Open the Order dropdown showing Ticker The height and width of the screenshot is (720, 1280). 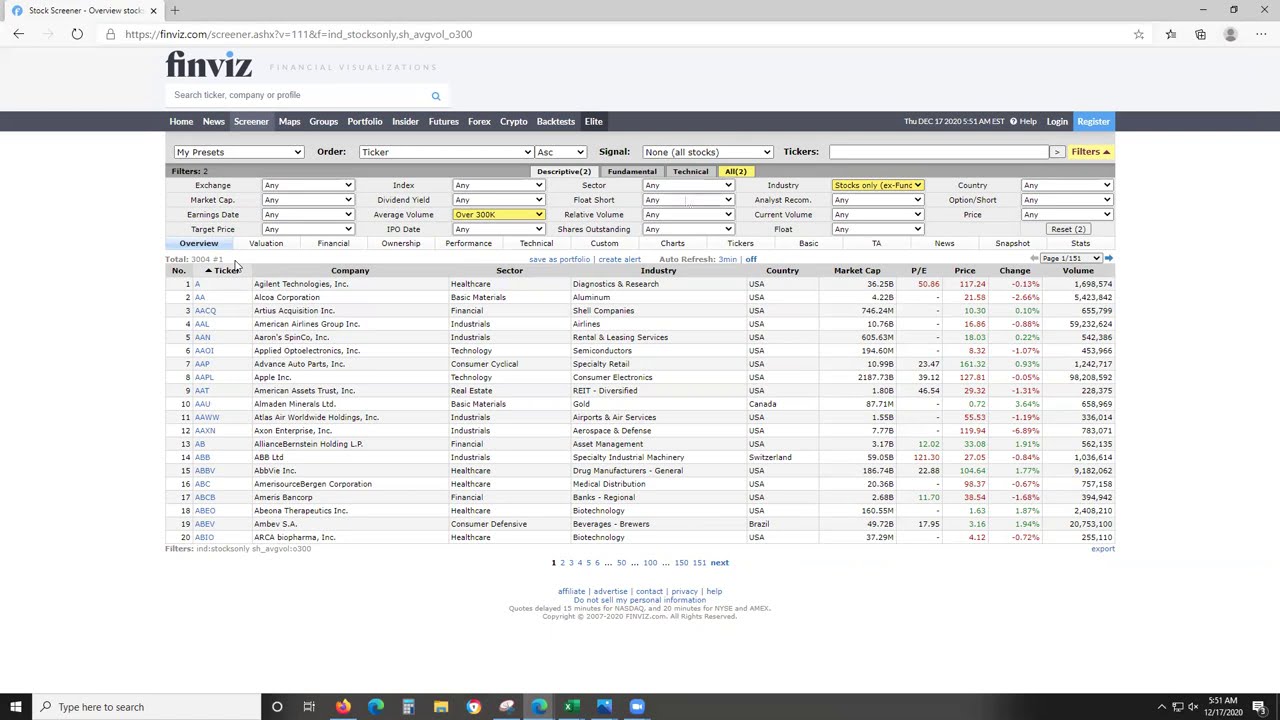446,152
